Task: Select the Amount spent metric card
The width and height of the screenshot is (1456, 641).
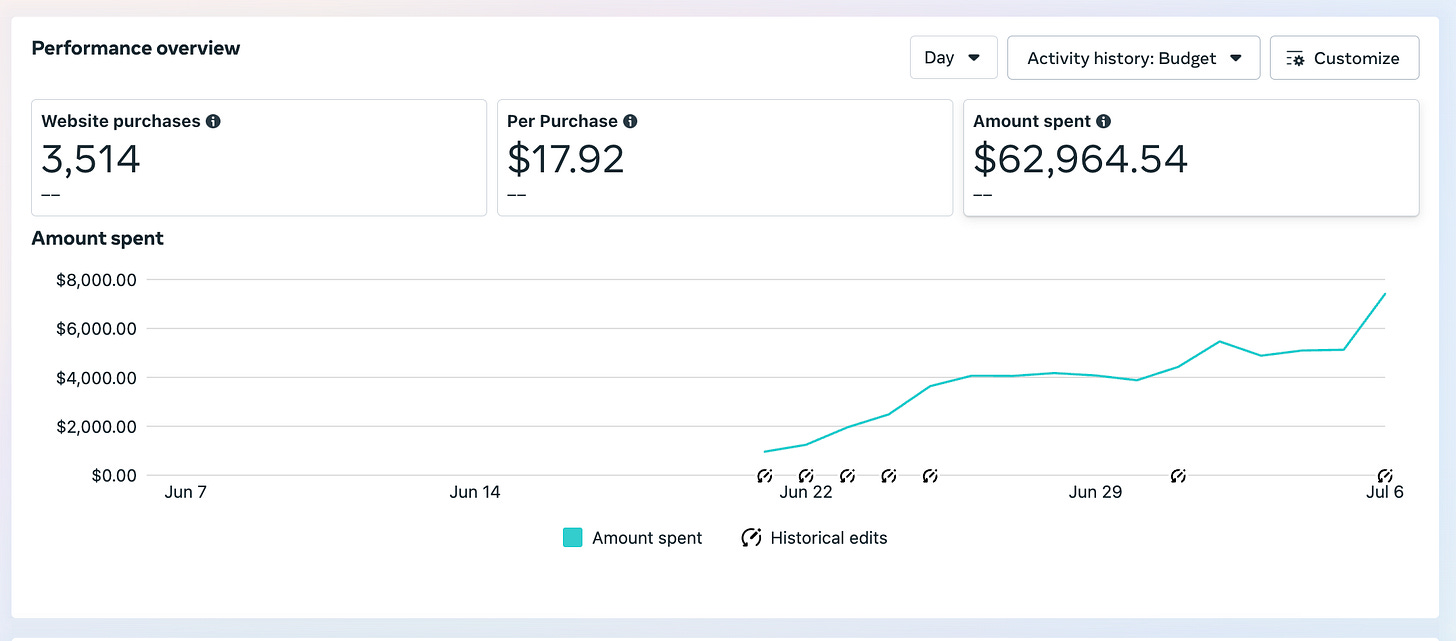Action: coord(1191,157)
